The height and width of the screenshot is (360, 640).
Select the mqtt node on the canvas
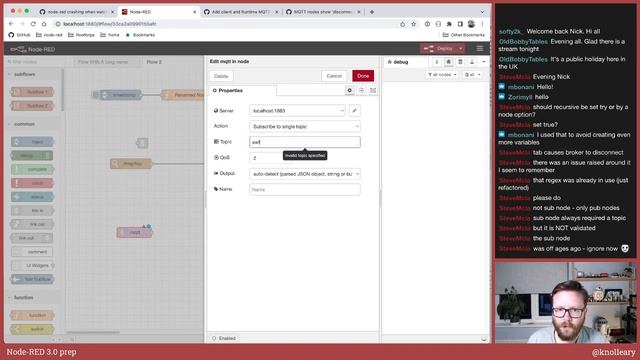[134, 232]
